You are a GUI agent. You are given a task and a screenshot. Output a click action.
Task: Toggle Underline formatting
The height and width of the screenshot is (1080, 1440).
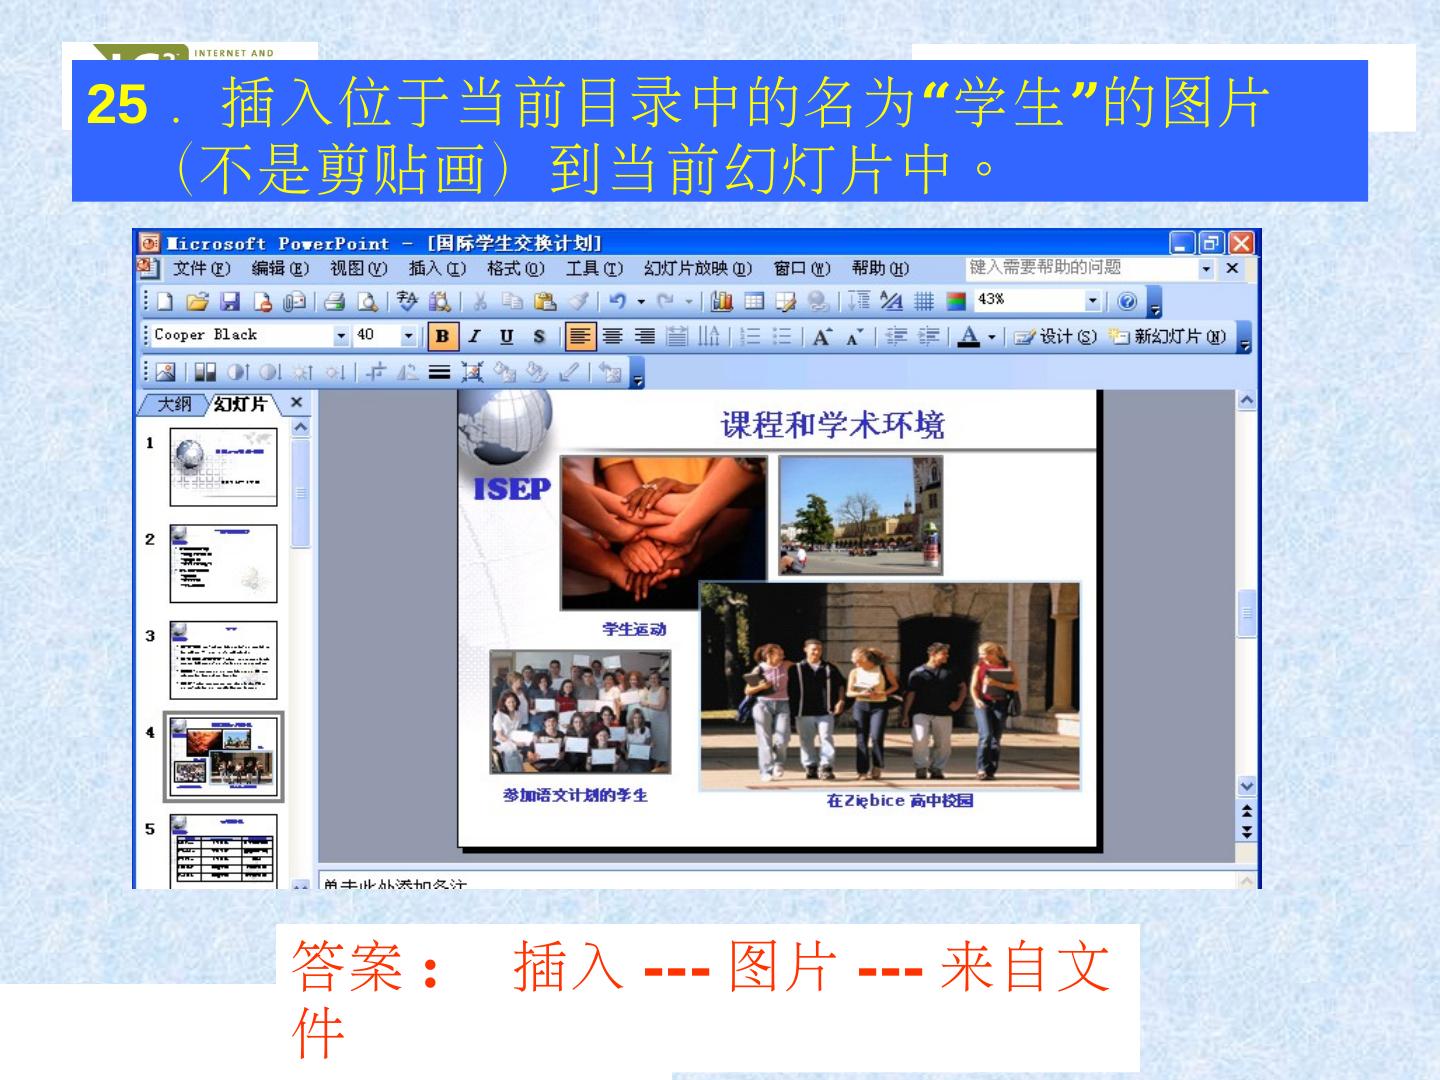point(506,337)
